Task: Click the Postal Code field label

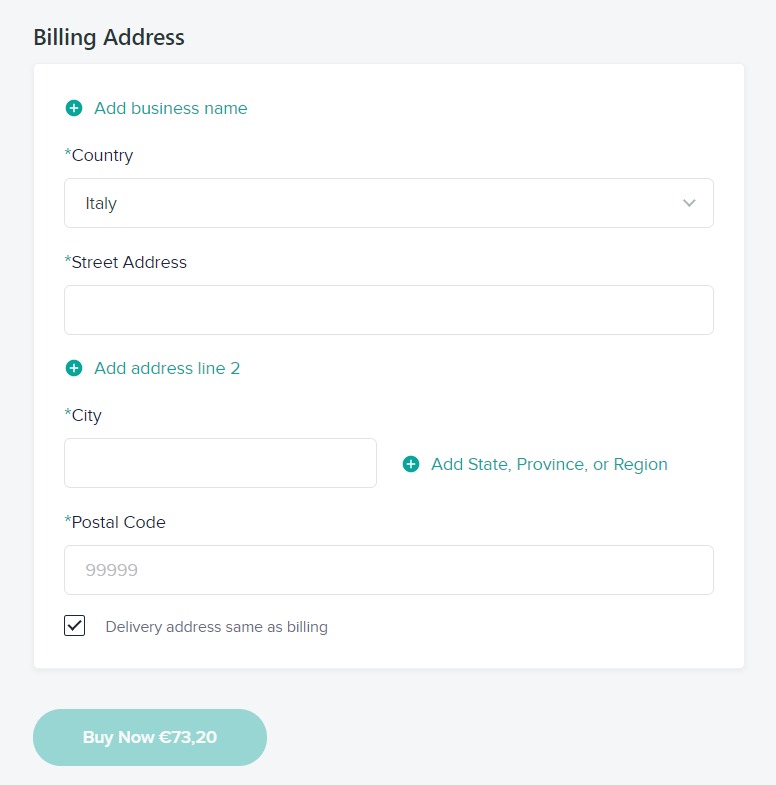Action: [x=115, y=522]
